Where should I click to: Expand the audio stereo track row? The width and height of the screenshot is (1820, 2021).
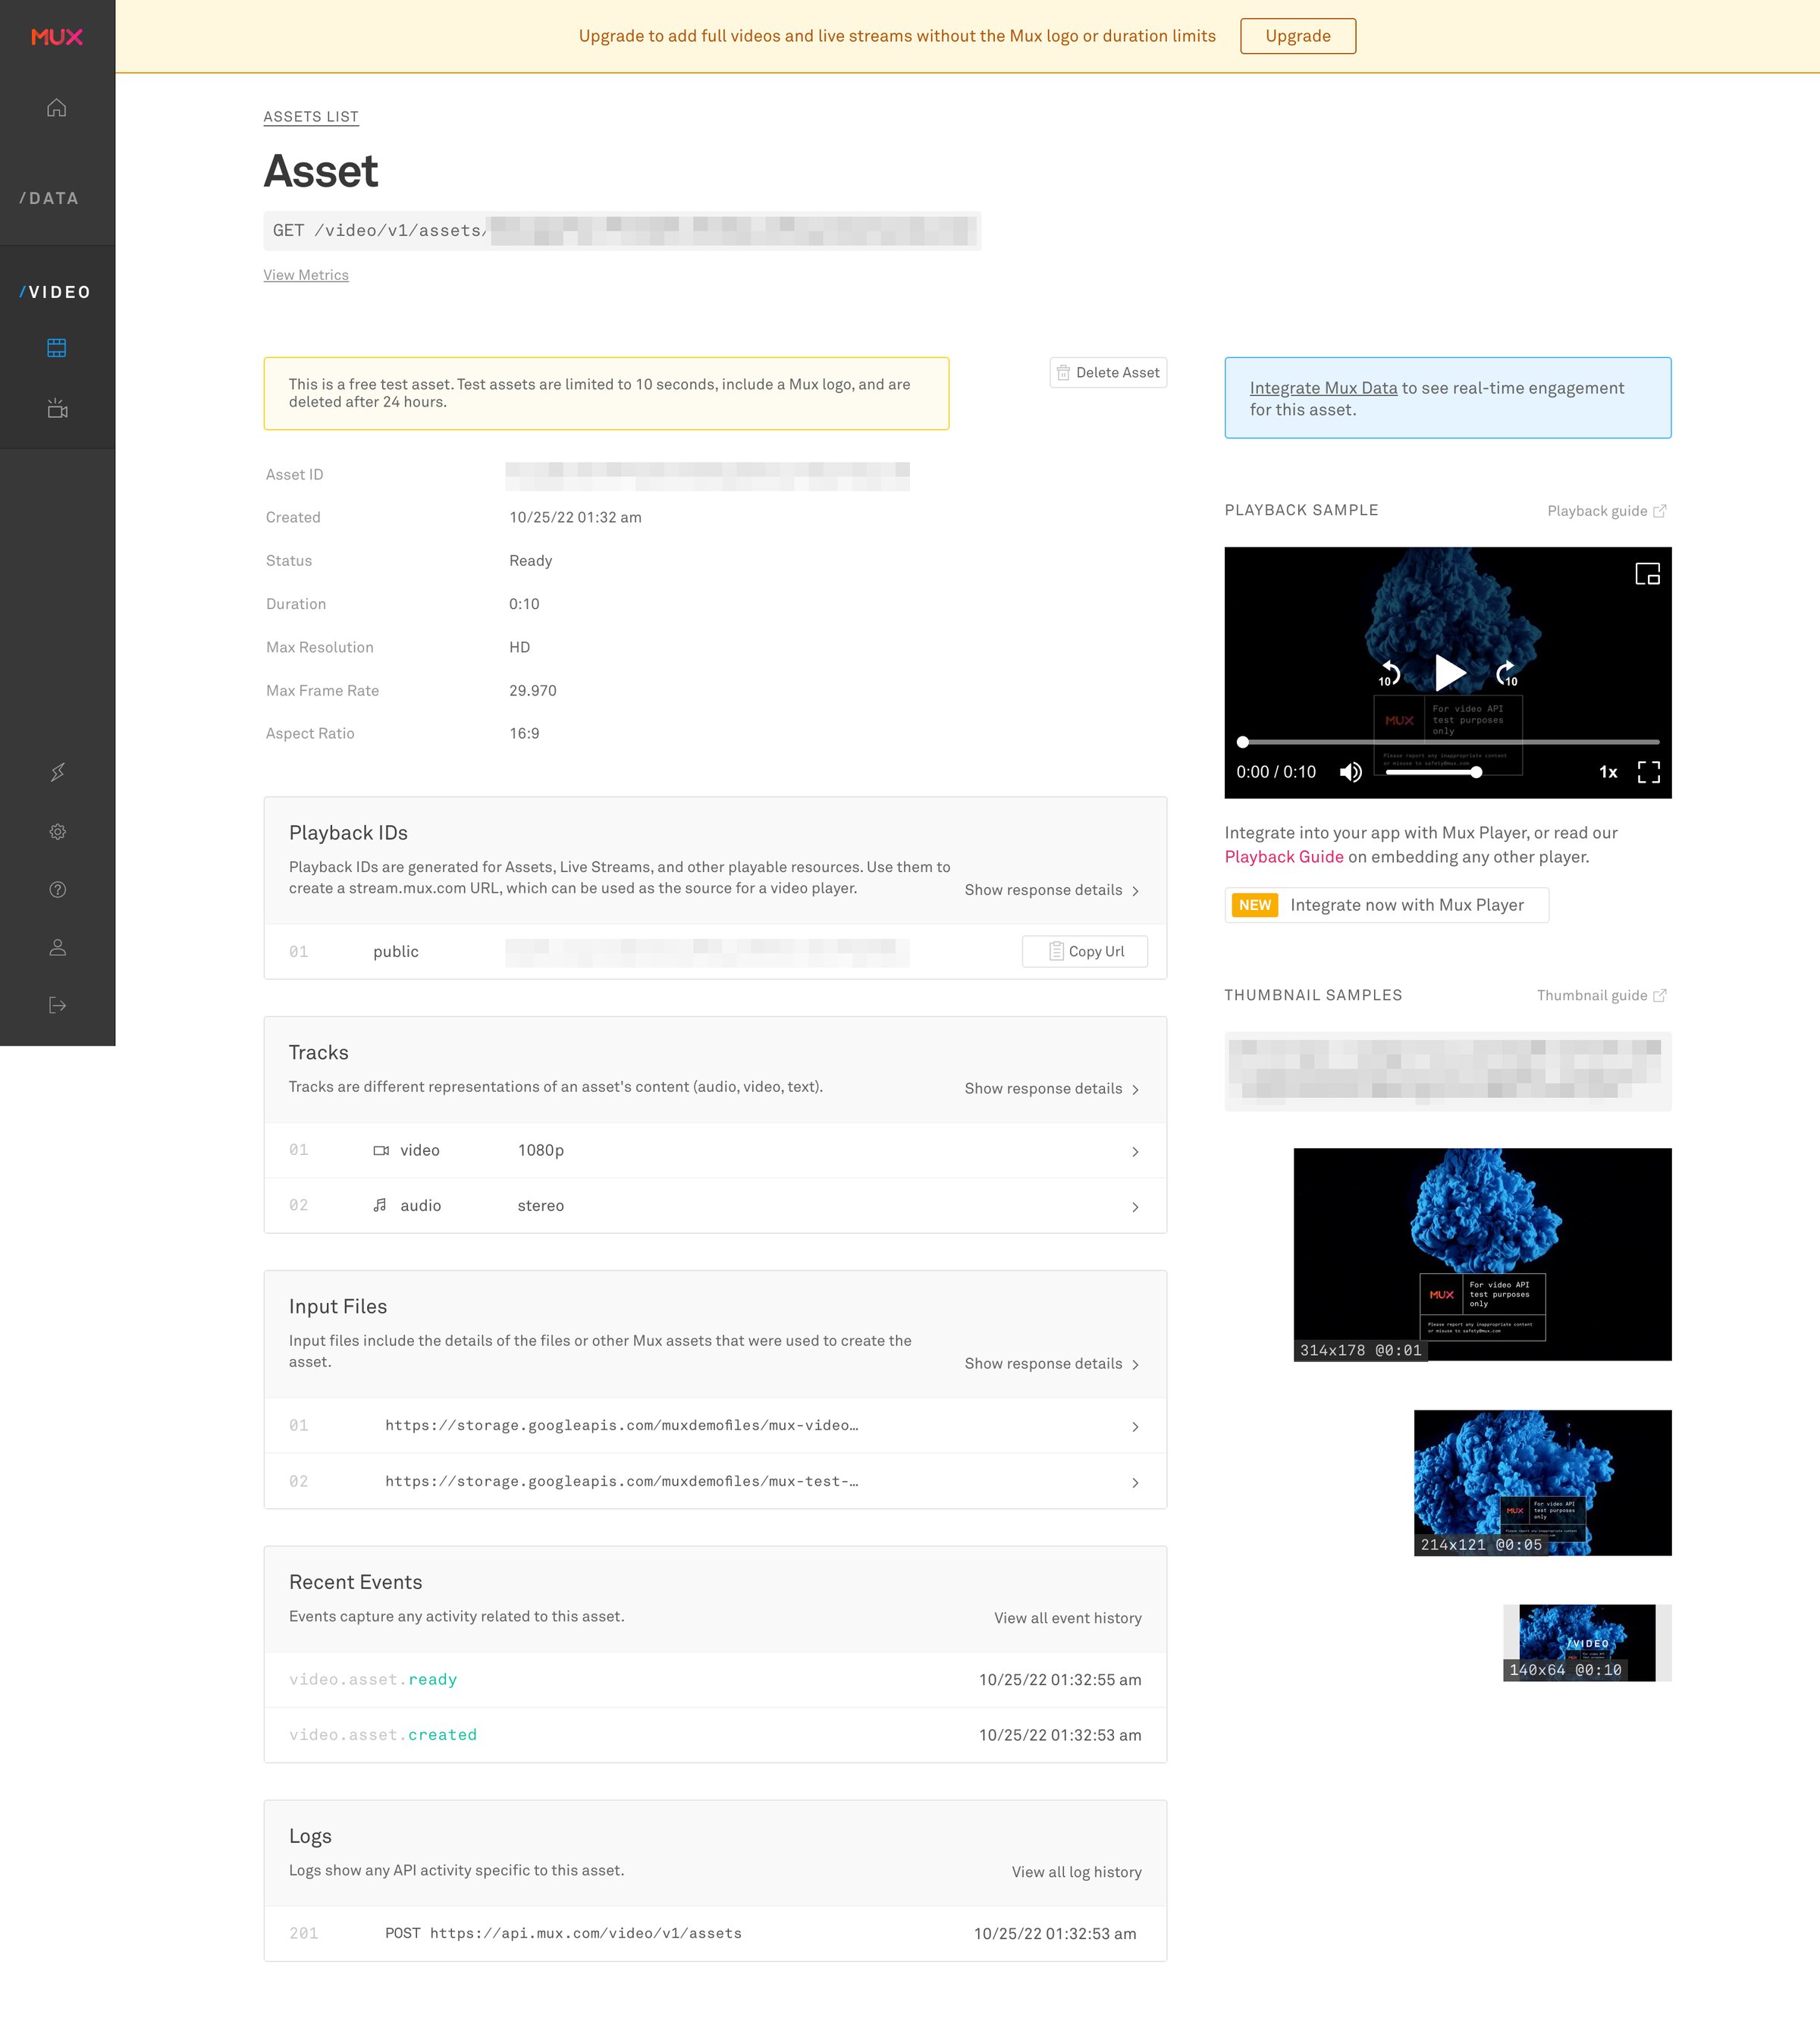715,1206
